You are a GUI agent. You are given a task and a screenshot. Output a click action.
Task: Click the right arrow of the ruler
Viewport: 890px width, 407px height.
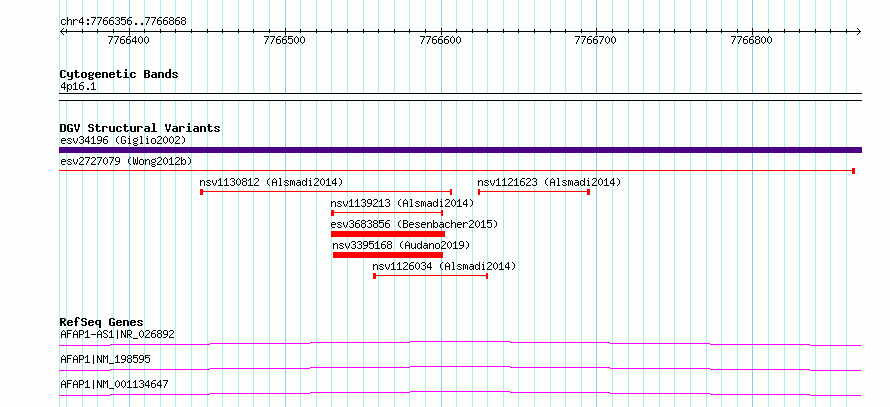(859, 31)
